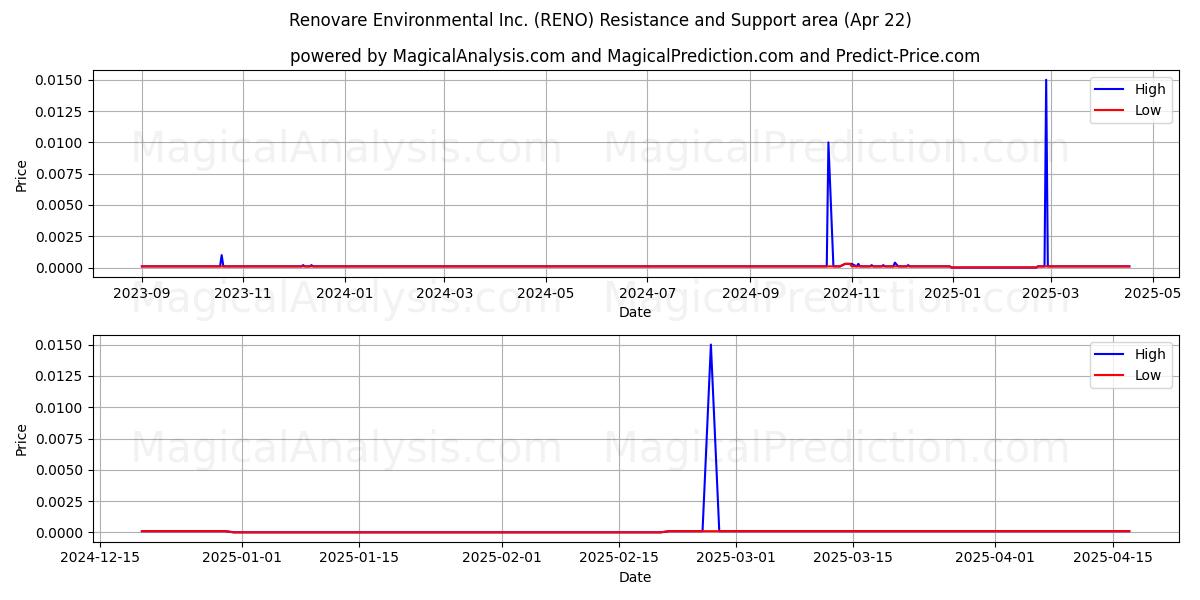Click the 2024-07 date label on top chart
1200x600 pixels.
[647, 293]
